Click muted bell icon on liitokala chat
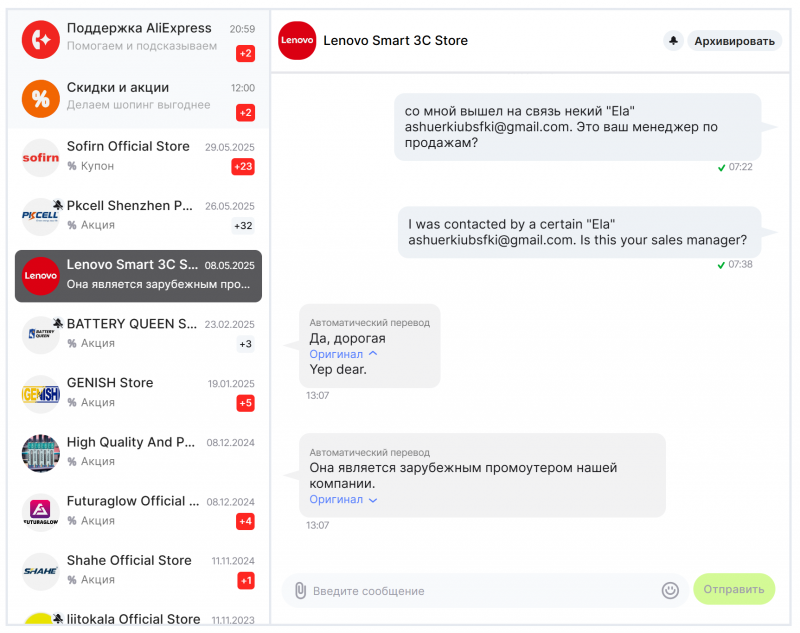 (58, 618)
